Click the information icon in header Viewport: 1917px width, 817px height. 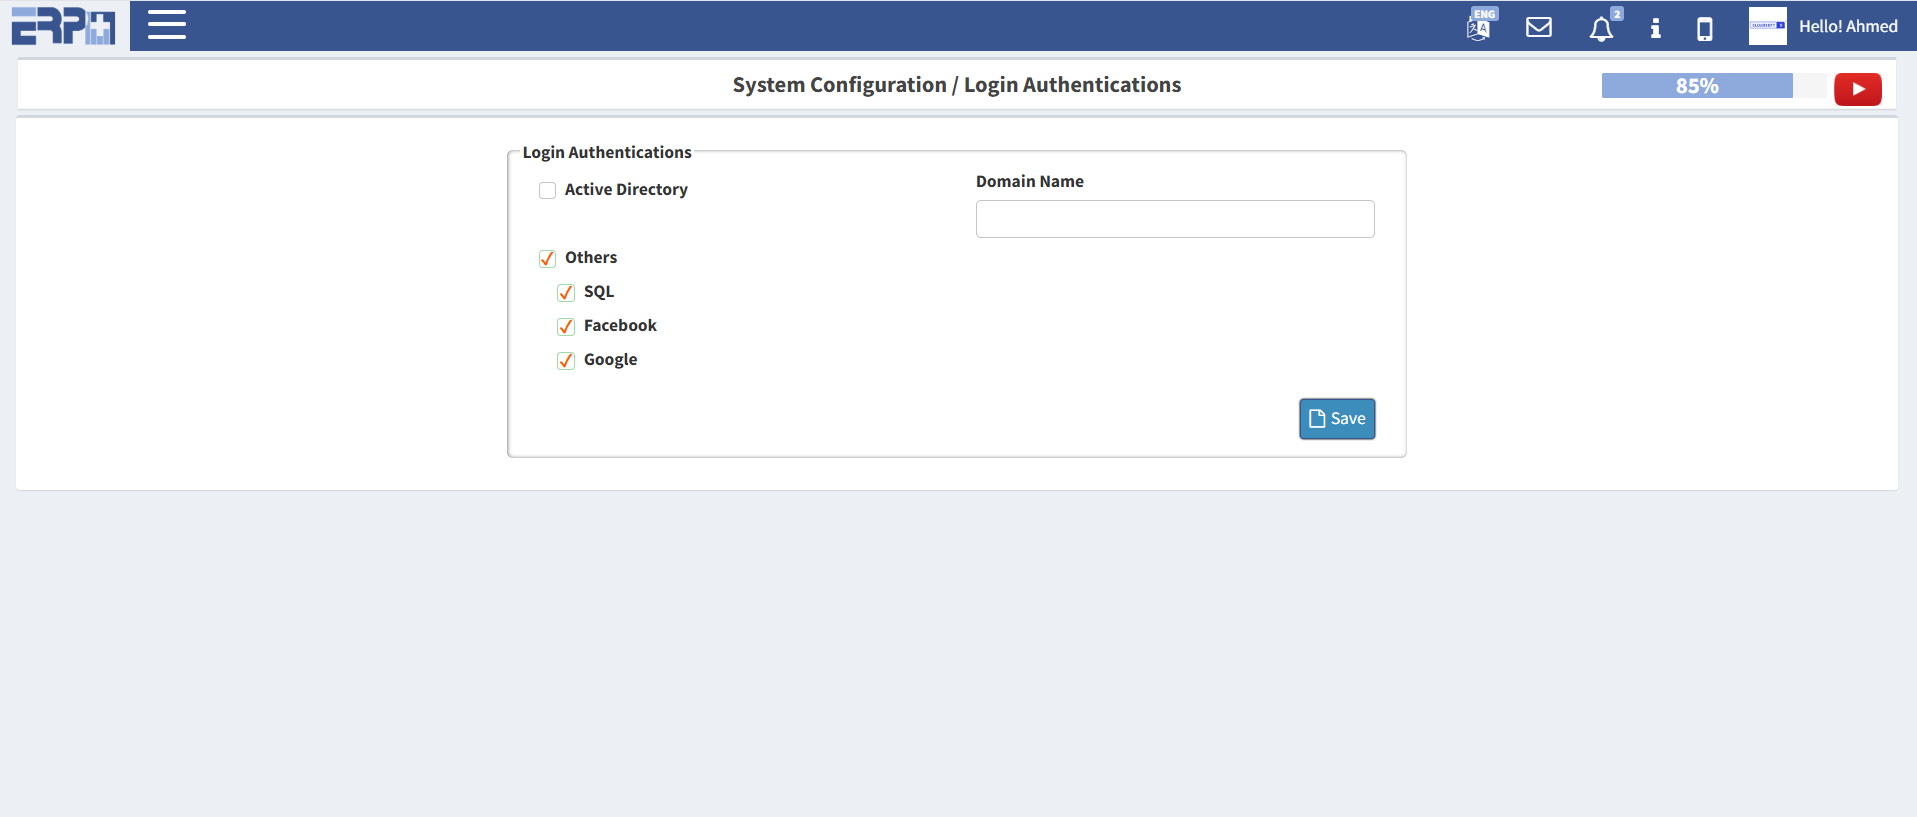pyautogui.click(x=1655, y=28)
